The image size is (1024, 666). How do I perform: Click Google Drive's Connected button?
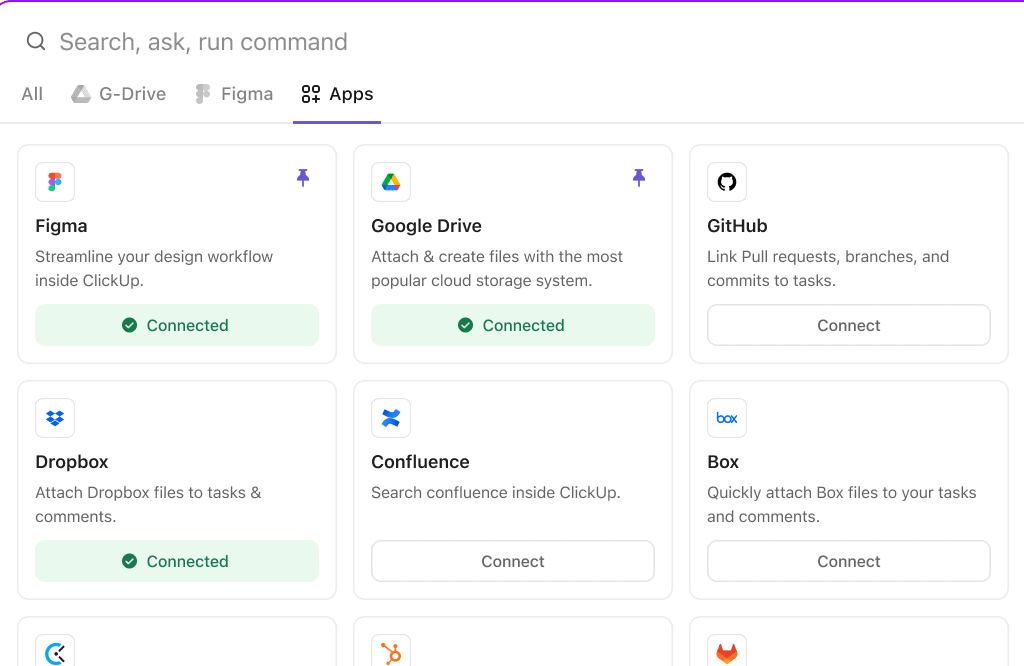click(x=513, y=325)
